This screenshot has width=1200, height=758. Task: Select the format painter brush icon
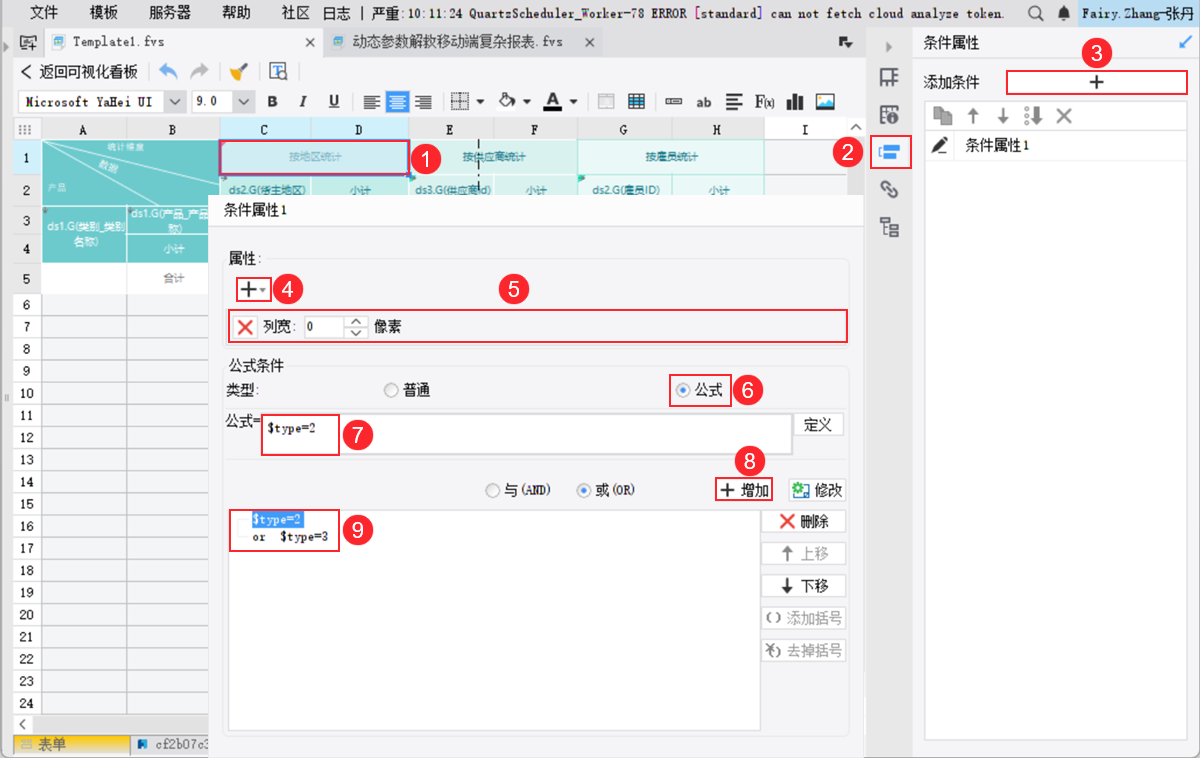[x=238, y=71]
